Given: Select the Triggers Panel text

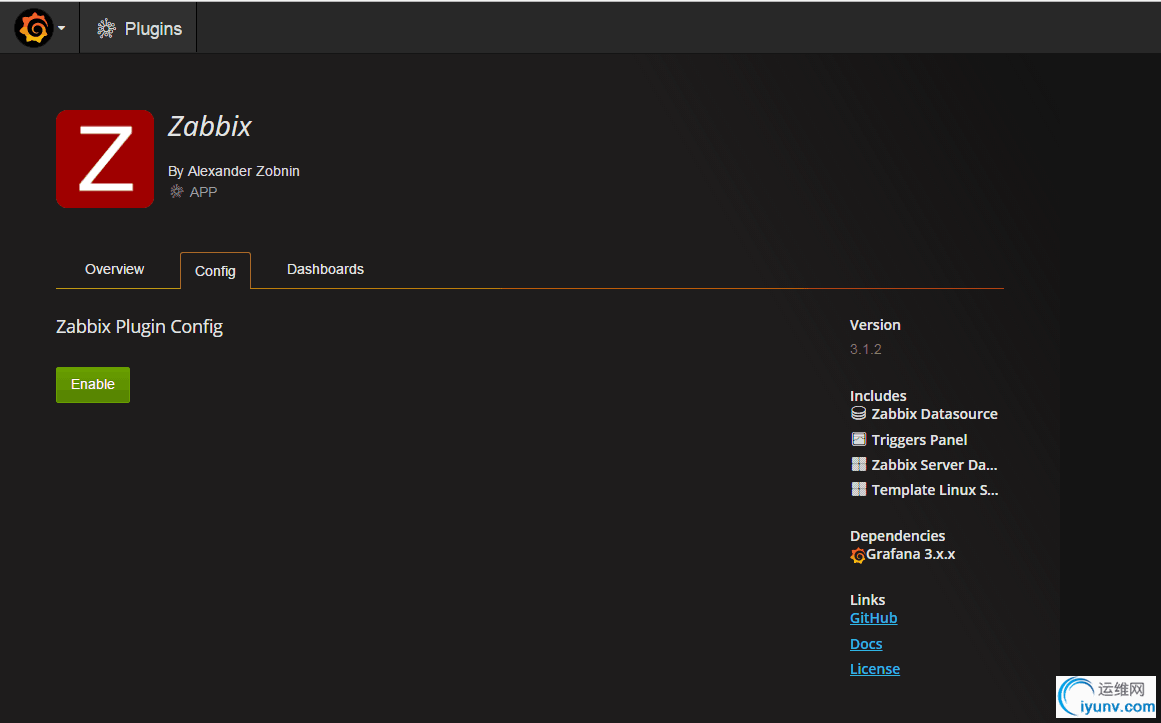Looking at the screenshot, I should click(920, 439).
